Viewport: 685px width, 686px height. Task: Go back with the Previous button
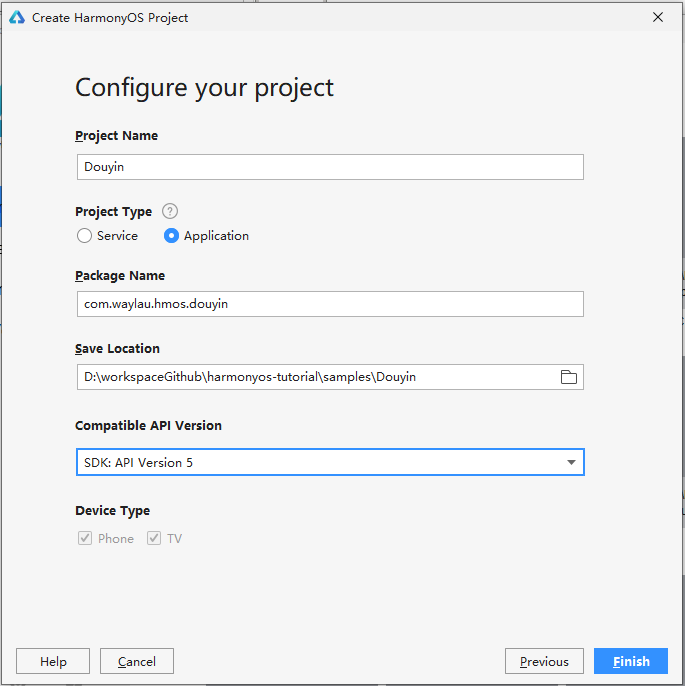[x=544, y=661]
